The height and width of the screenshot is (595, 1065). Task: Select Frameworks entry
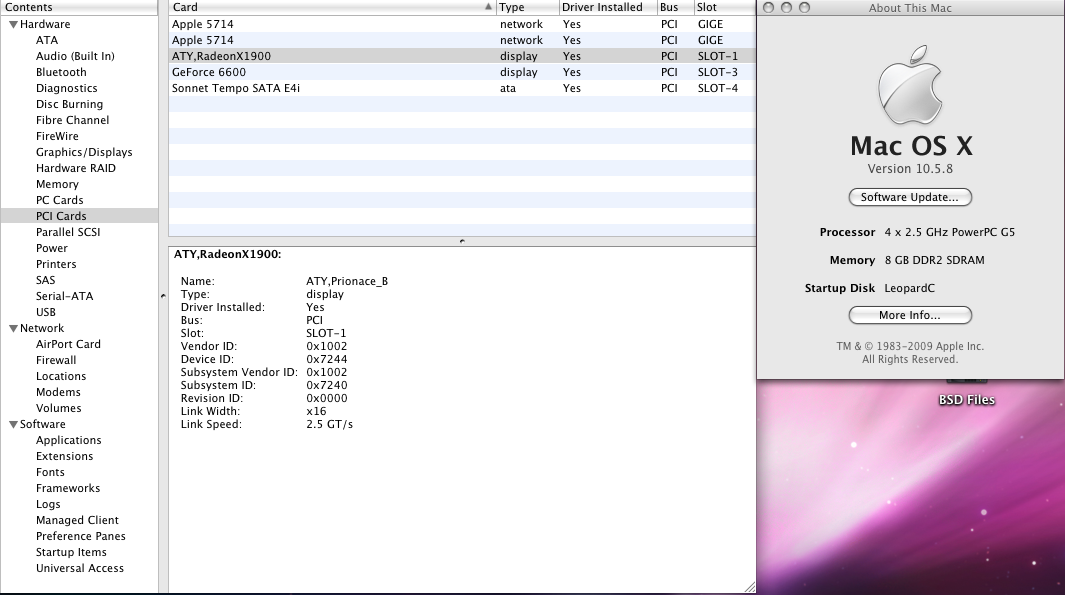[67, 488]
